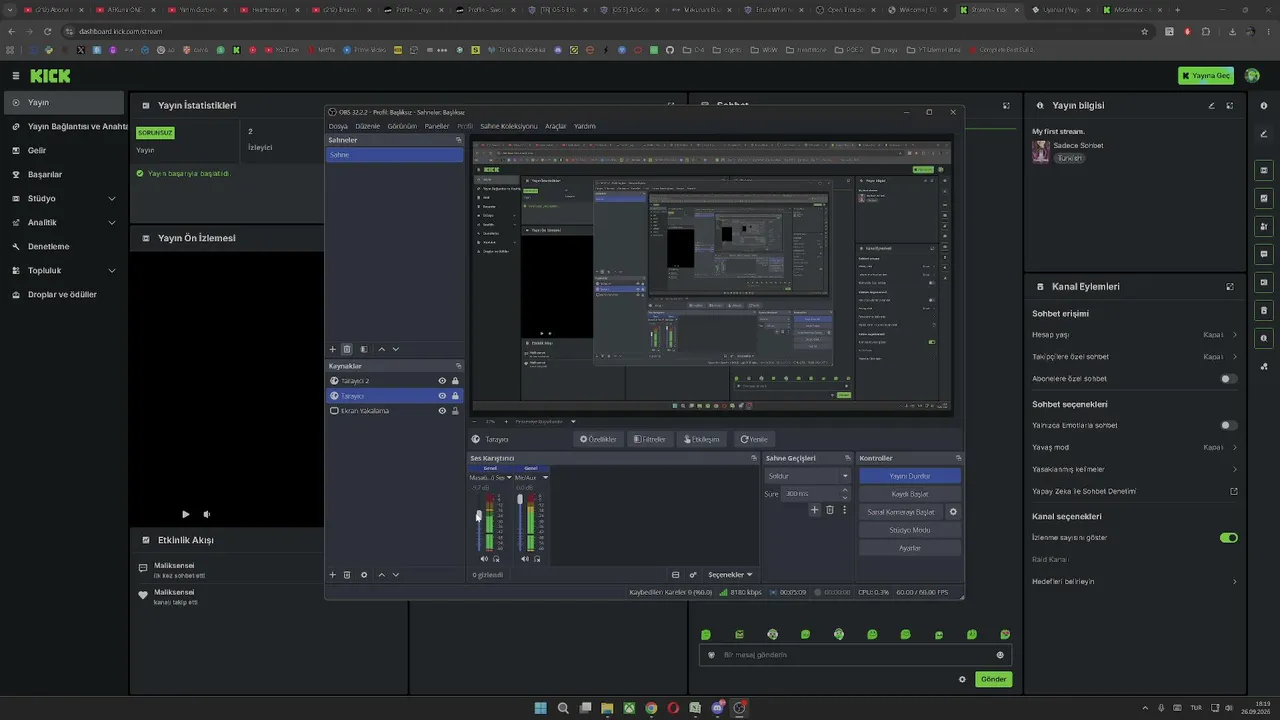Remove selected scene transition with trash icon
This screenshot has width=1280, height=720.
pos(829,510)
